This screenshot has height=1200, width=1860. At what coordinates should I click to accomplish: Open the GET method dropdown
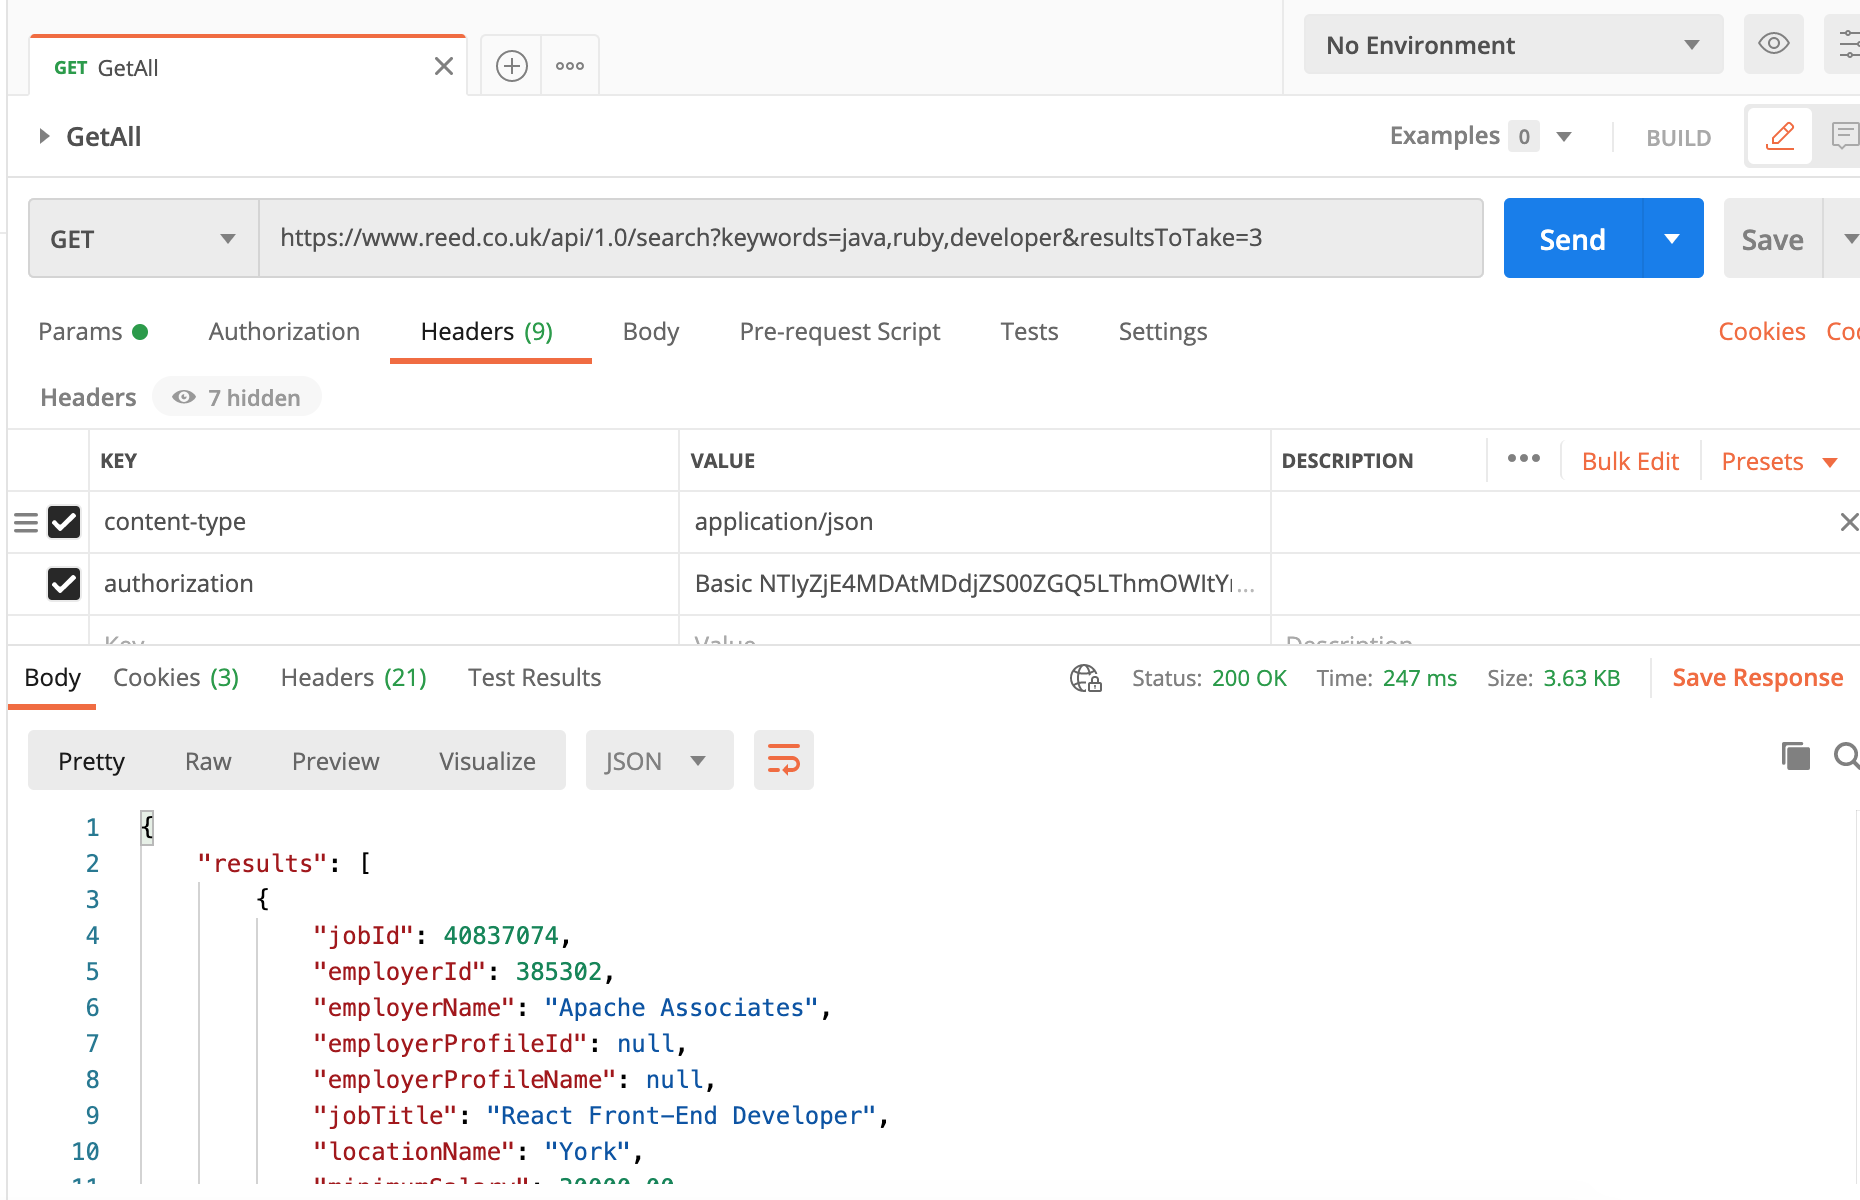pos(144,238)
